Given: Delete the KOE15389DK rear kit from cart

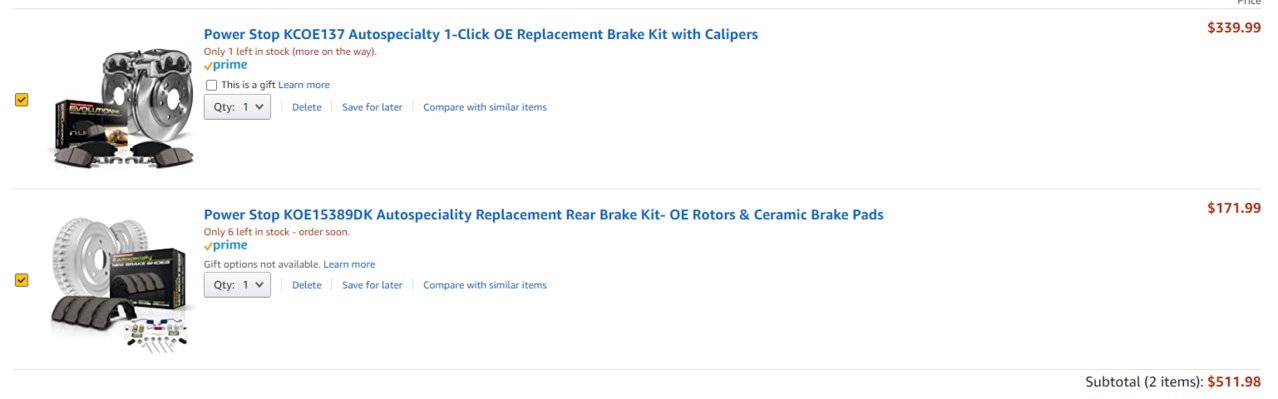Looking at the screenshot, I should coord(306,285).
